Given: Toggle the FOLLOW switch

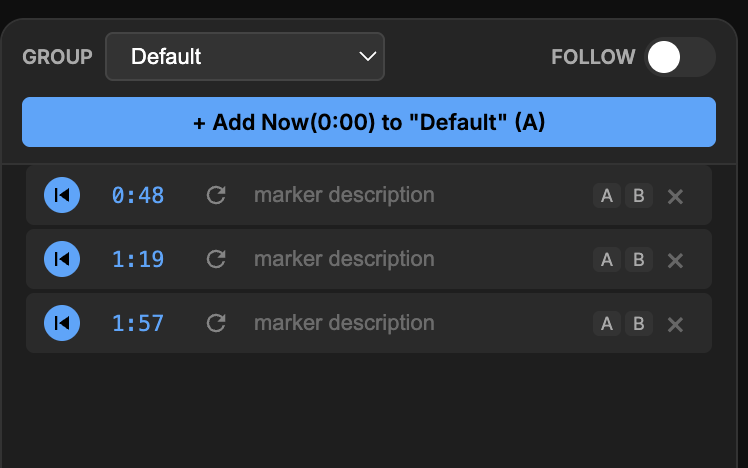Looking at the screenshot, I should [680, 57].
